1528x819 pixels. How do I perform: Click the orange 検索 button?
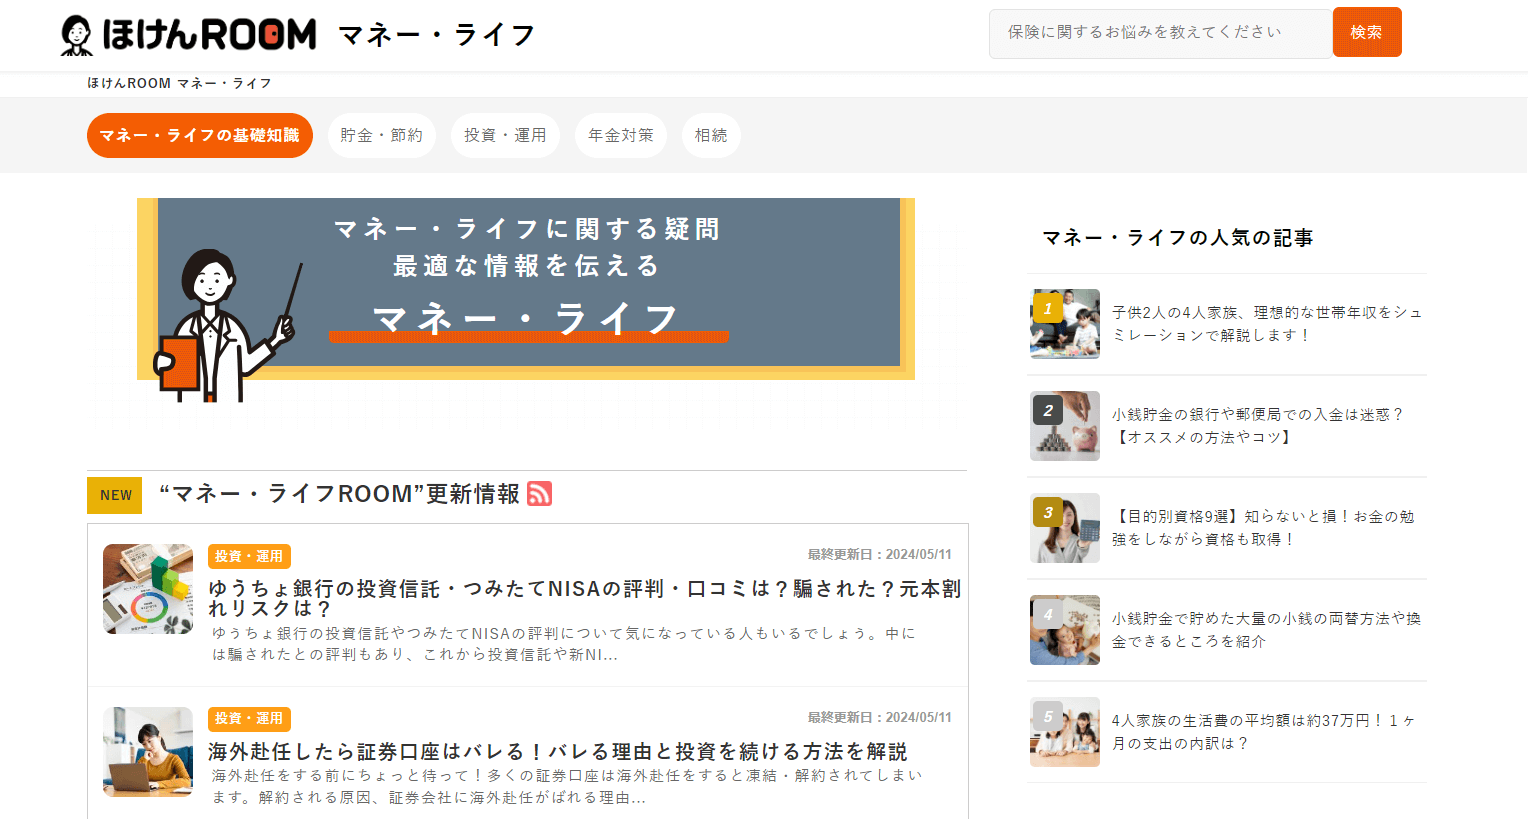[x=1367, y=32]
